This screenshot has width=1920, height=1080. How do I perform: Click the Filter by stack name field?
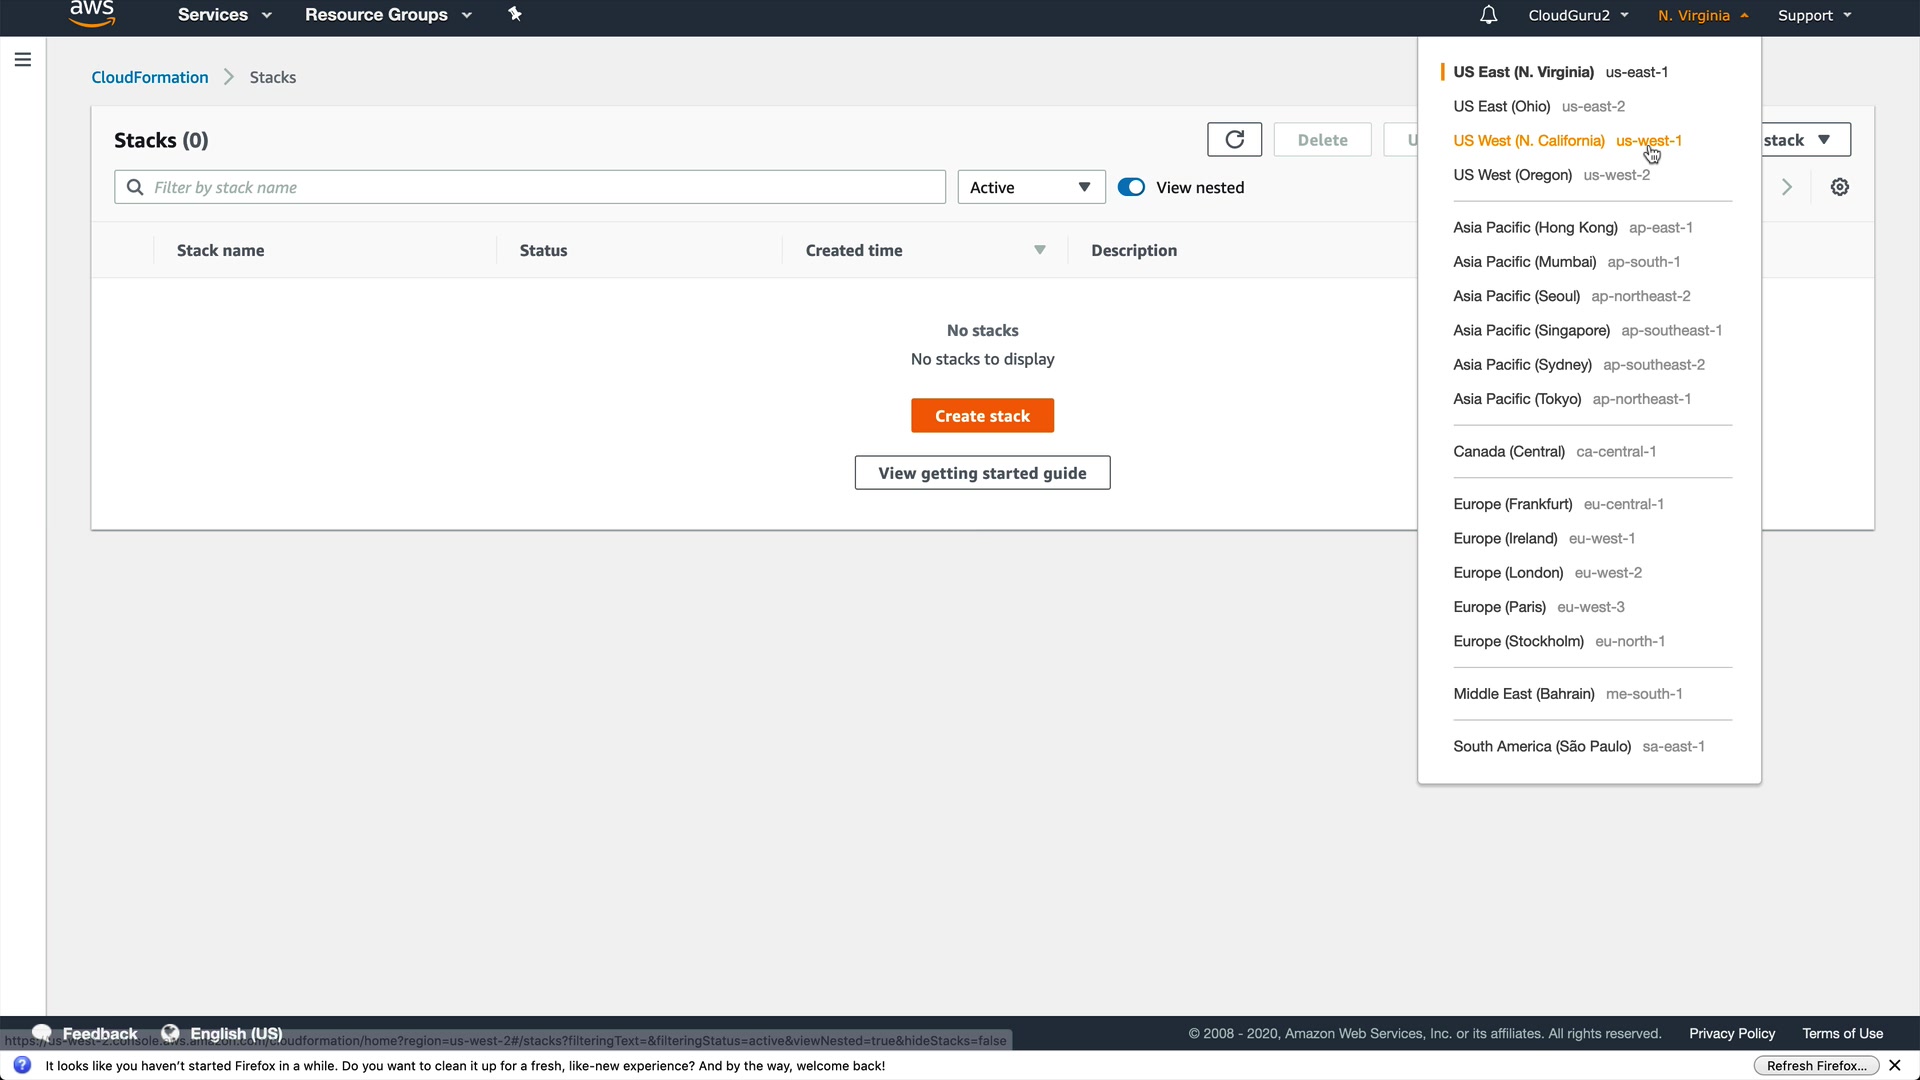(540, 187)
